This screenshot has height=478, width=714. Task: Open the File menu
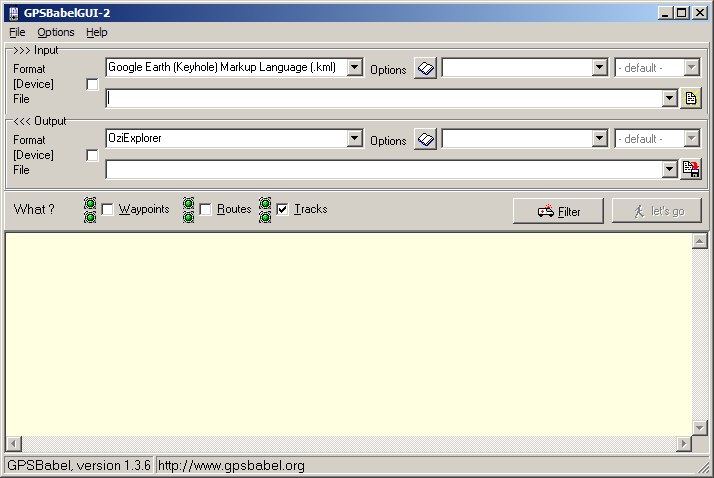point(17,32)
